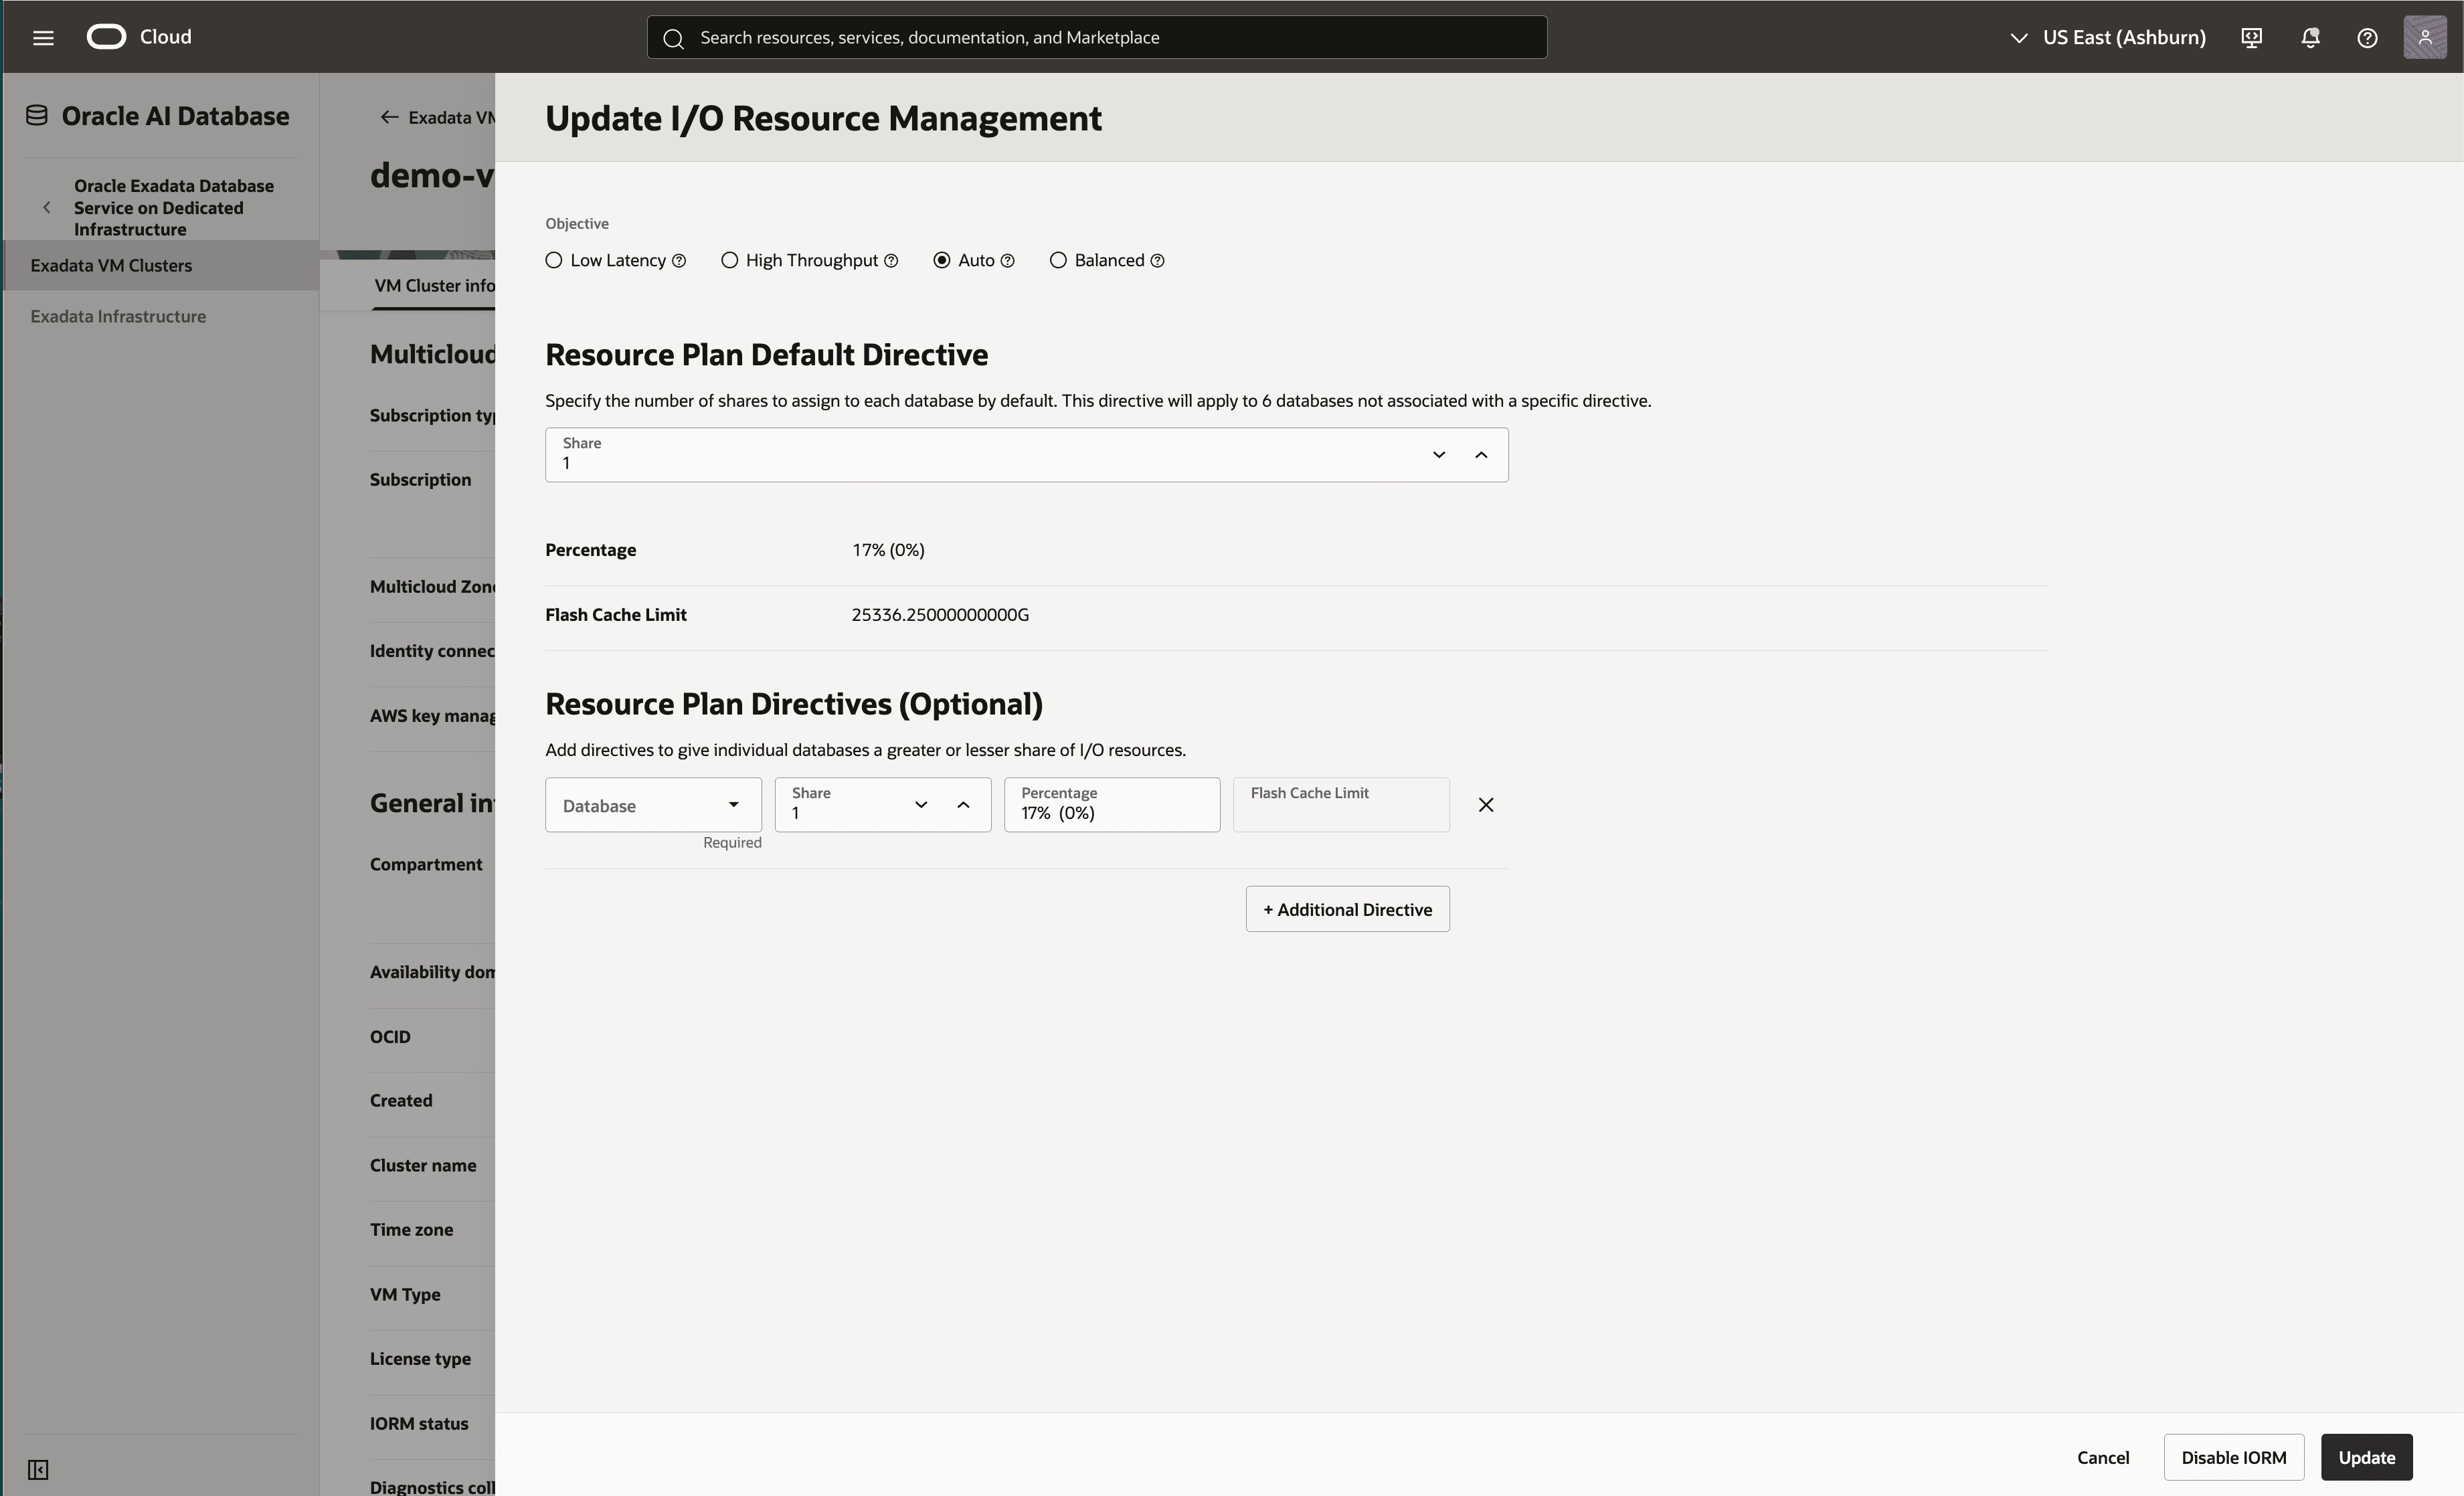
Task: Open the Database dropdown
Action: (x=653, y=805)
